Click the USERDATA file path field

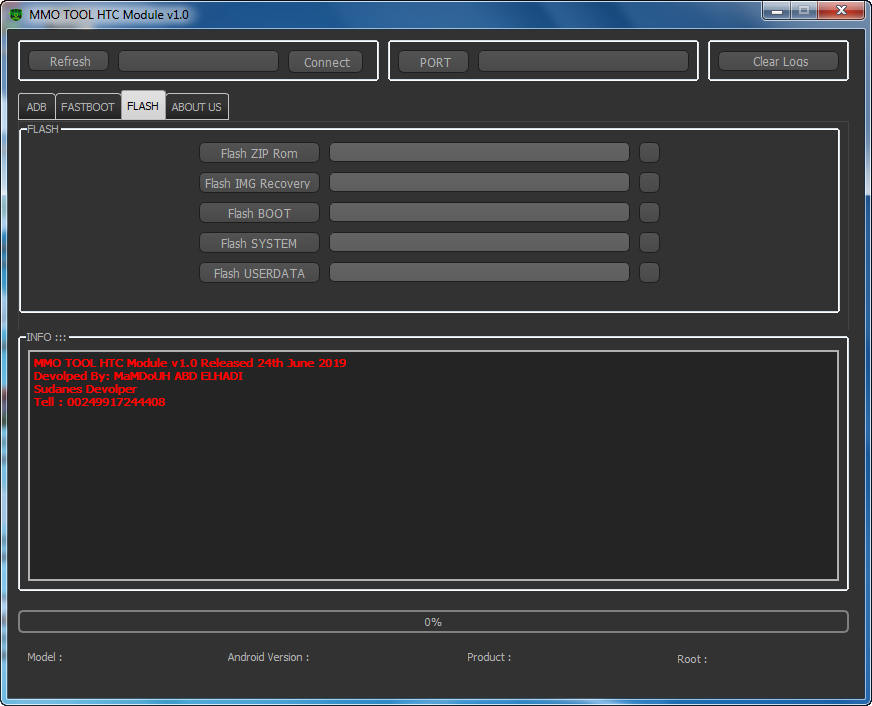tap(479, 272)
